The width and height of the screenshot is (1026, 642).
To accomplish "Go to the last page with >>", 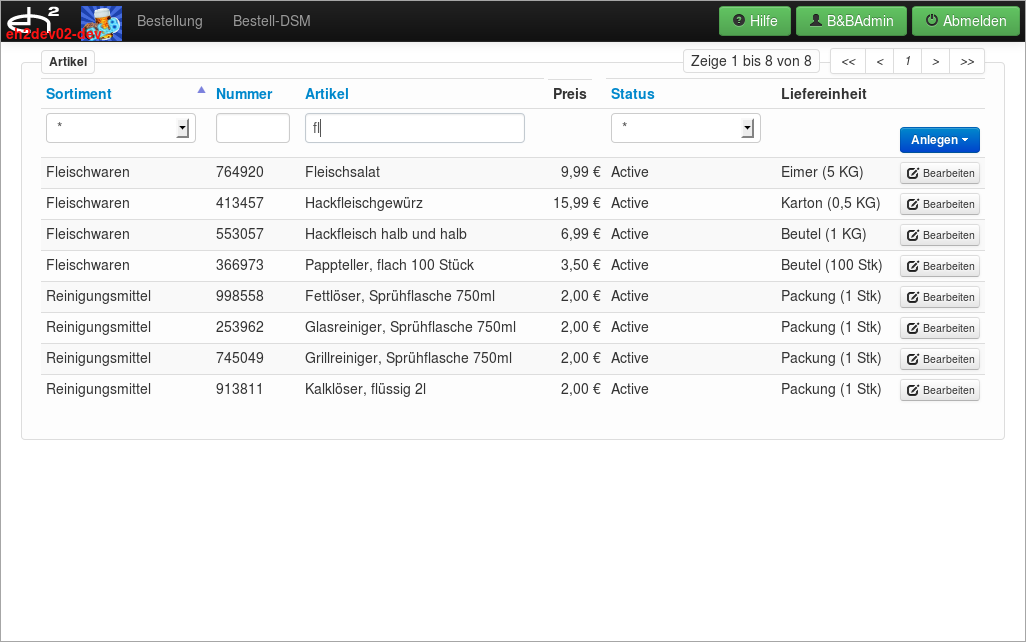I will pyautogui.click(x=967, y=62).
